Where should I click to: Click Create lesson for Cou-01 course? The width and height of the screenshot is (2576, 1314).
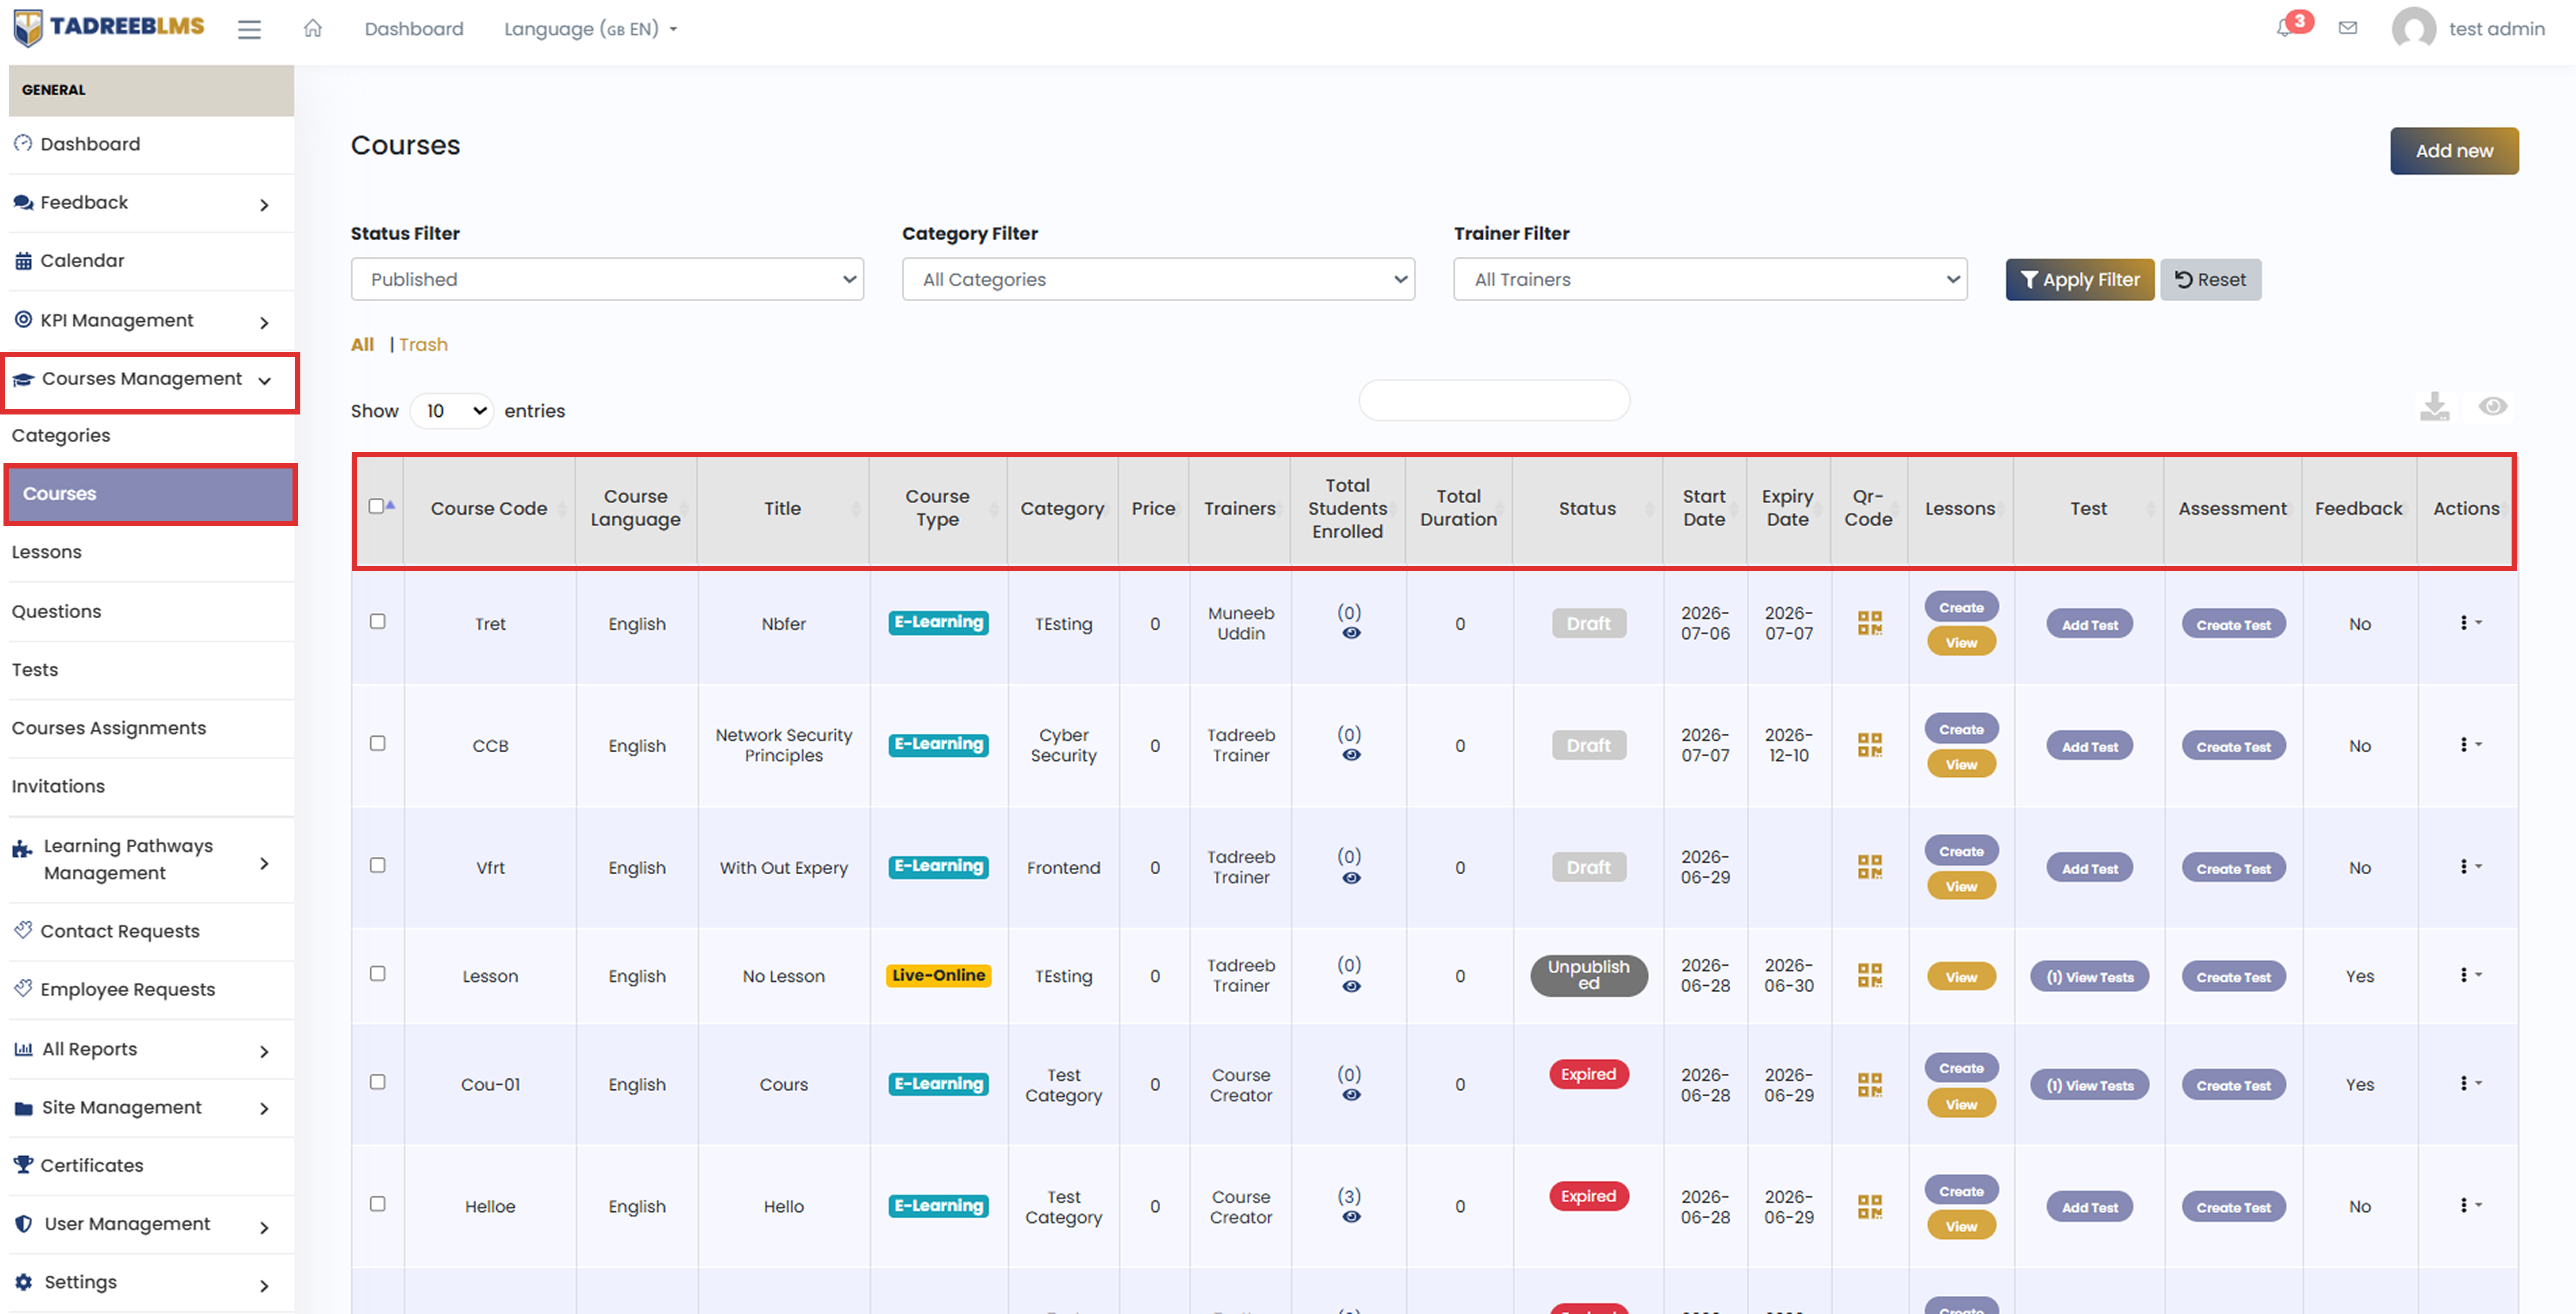[1961, 1068]
